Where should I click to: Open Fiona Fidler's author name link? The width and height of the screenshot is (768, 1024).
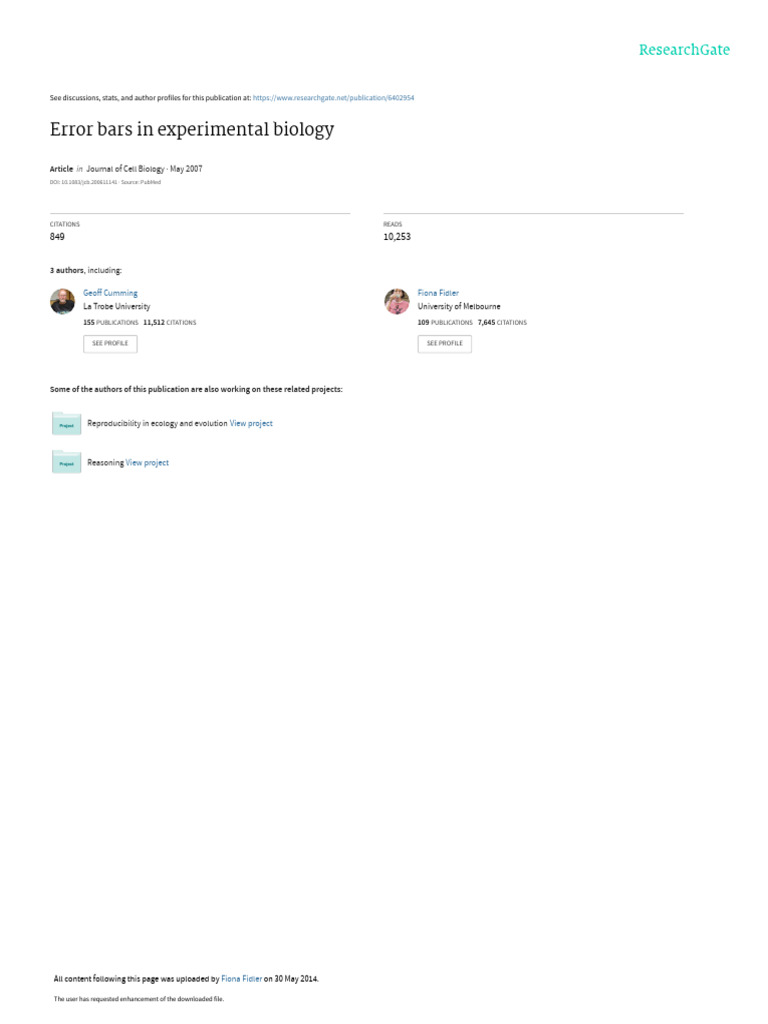[438, 293]
